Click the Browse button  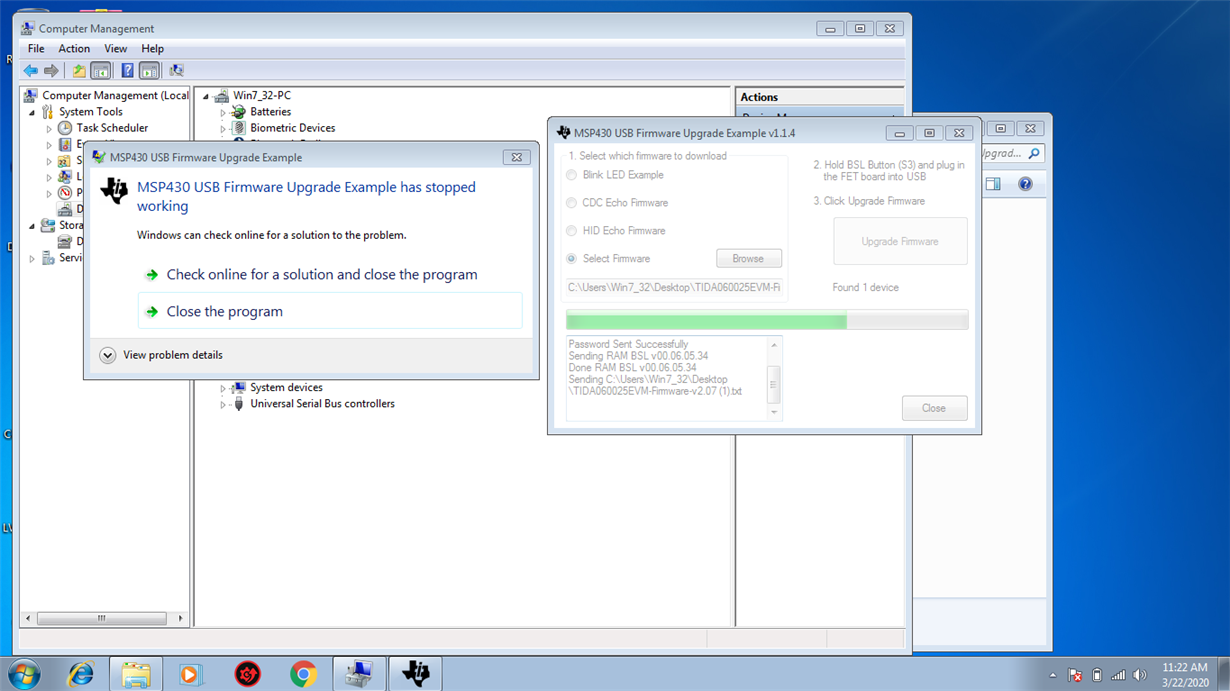tap(749, 259)
